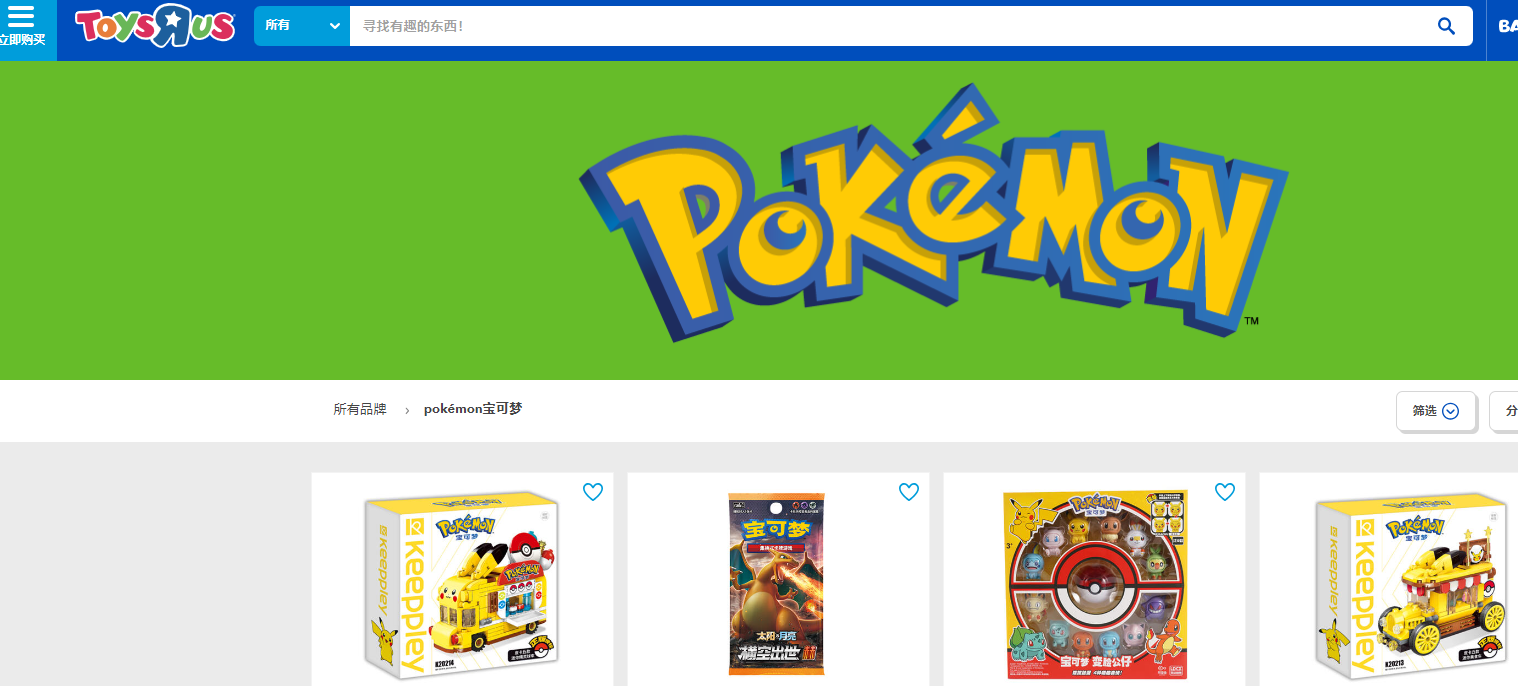Open the Poké Ball figure set image
Screen dimensions: 1518x686
(x=1094, y=585)
